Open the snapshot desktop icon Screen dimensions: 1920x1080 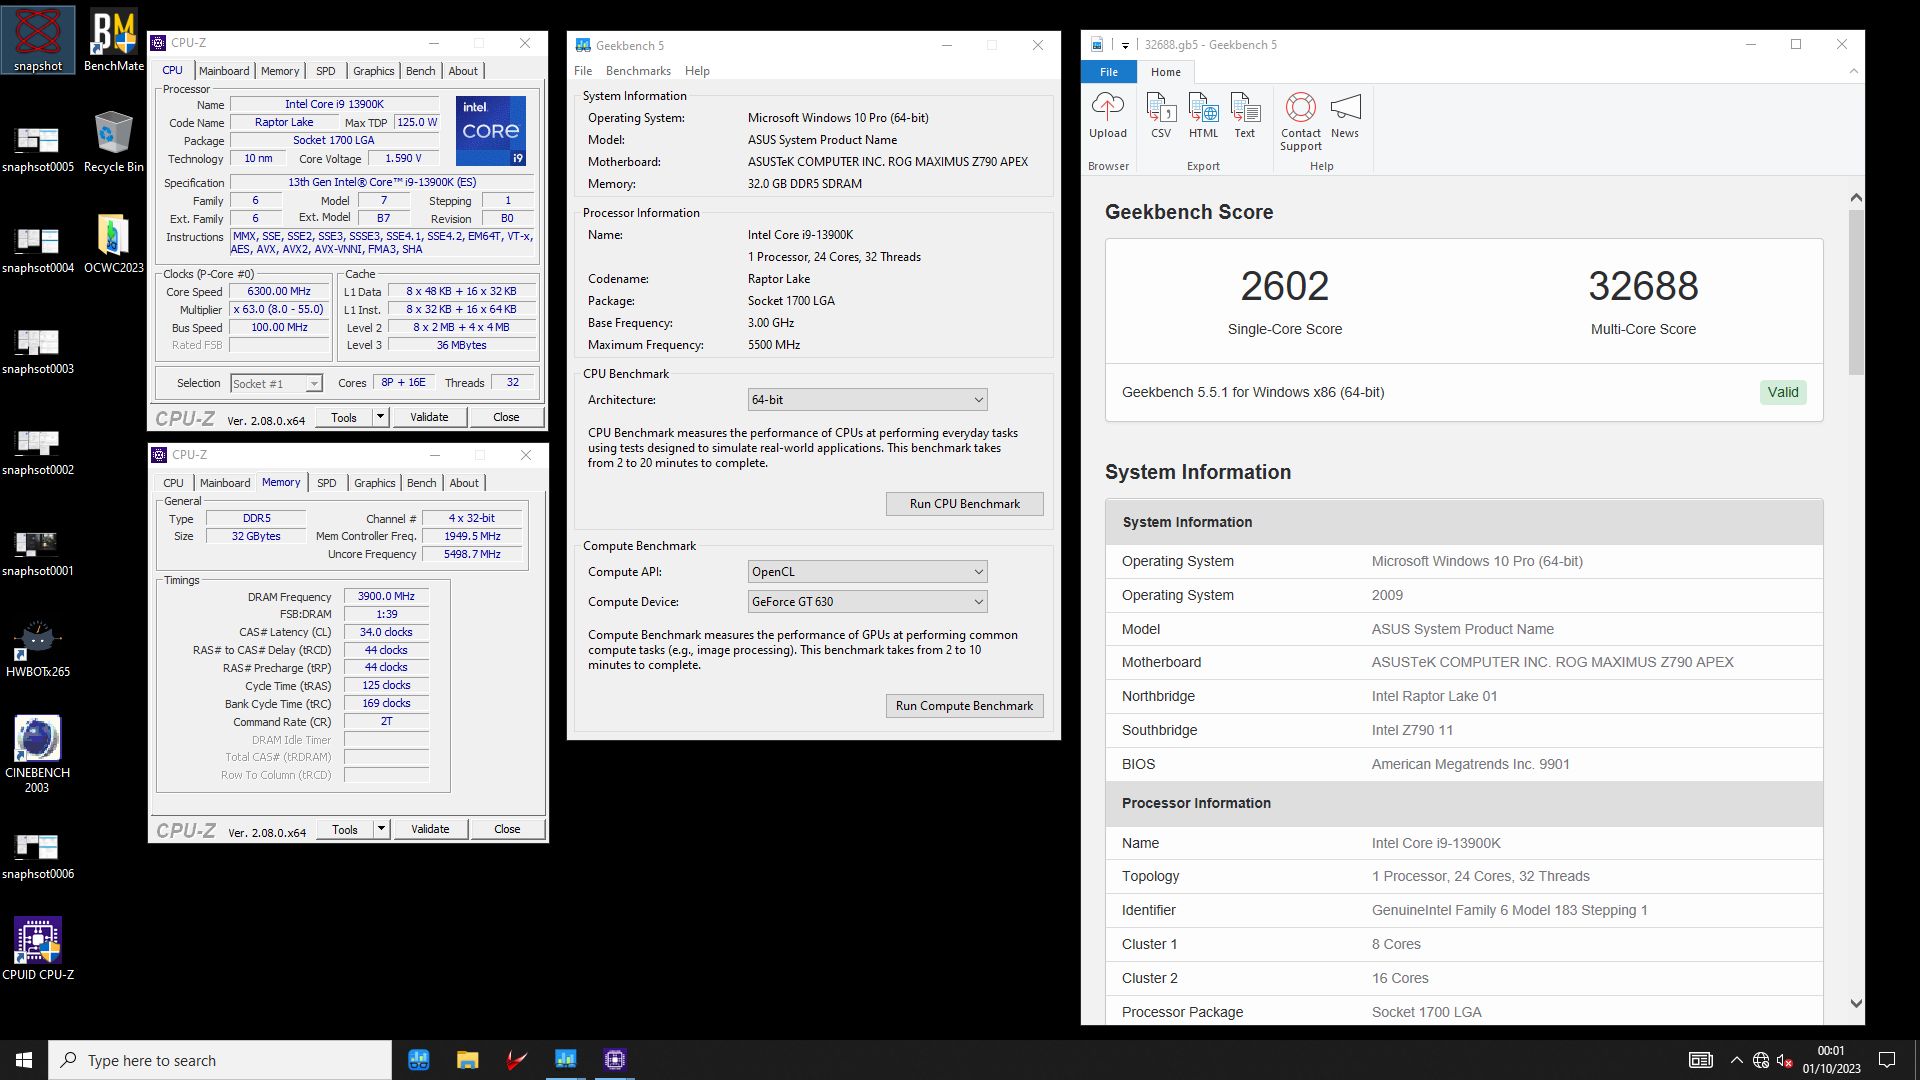click(x=38, y=40)
